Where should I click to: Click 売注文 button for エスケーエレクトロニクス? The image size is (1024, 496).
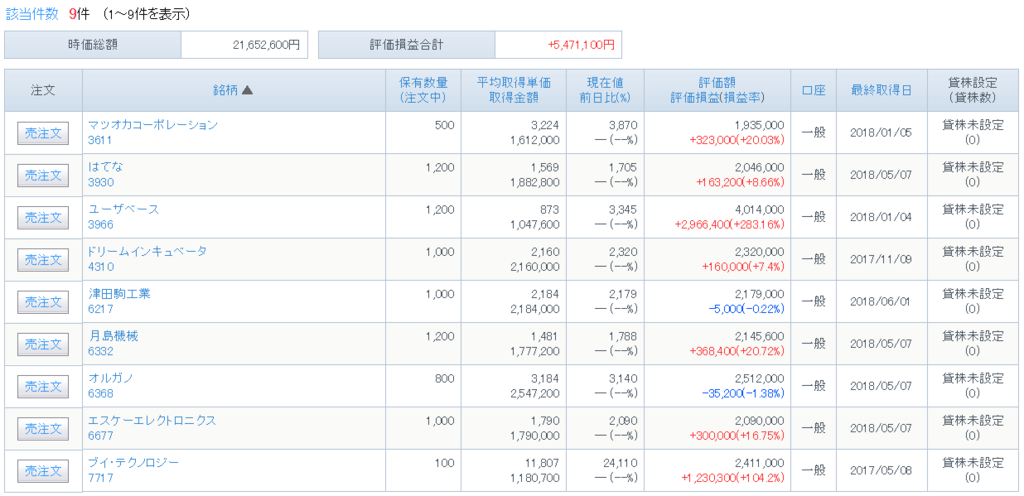(x=43, y=429)
